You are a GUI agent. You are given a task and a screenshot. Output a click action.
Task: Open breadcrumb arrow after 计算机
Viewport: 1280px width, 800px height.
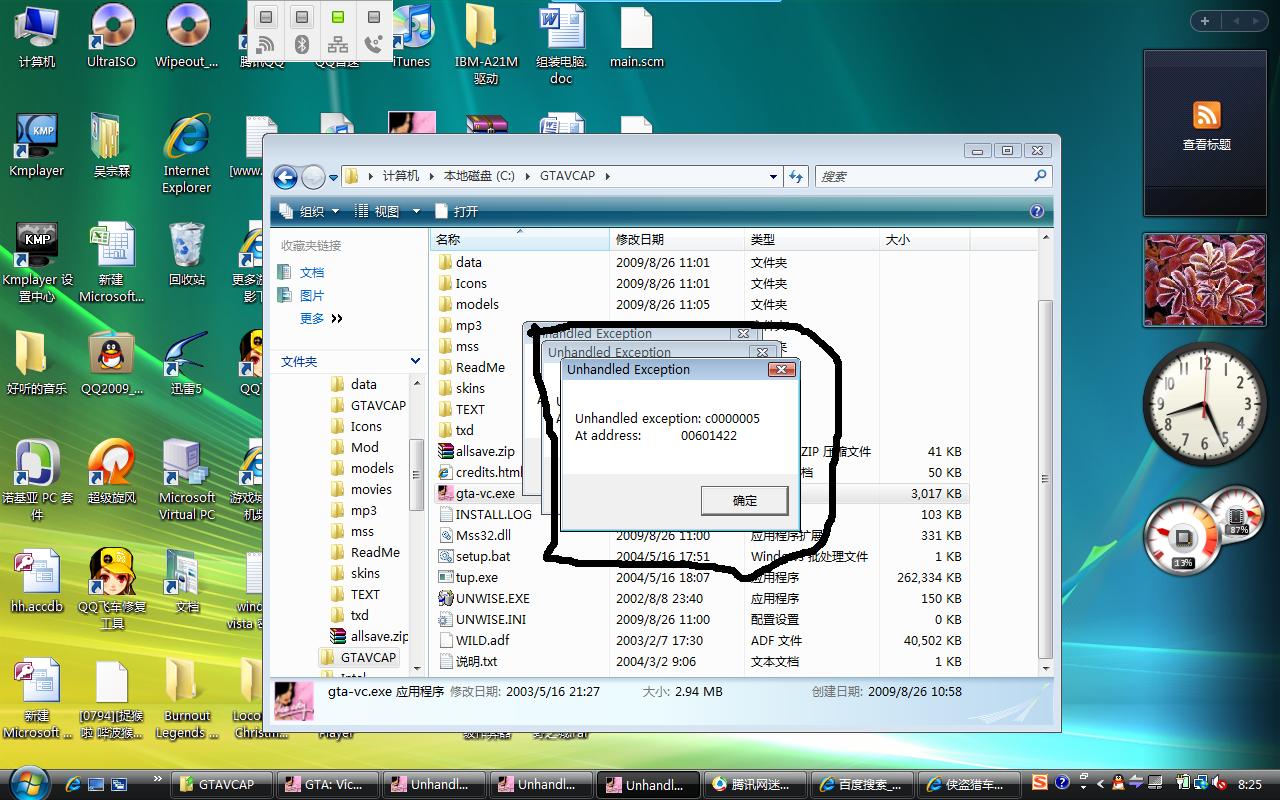[x=431, y=176]
